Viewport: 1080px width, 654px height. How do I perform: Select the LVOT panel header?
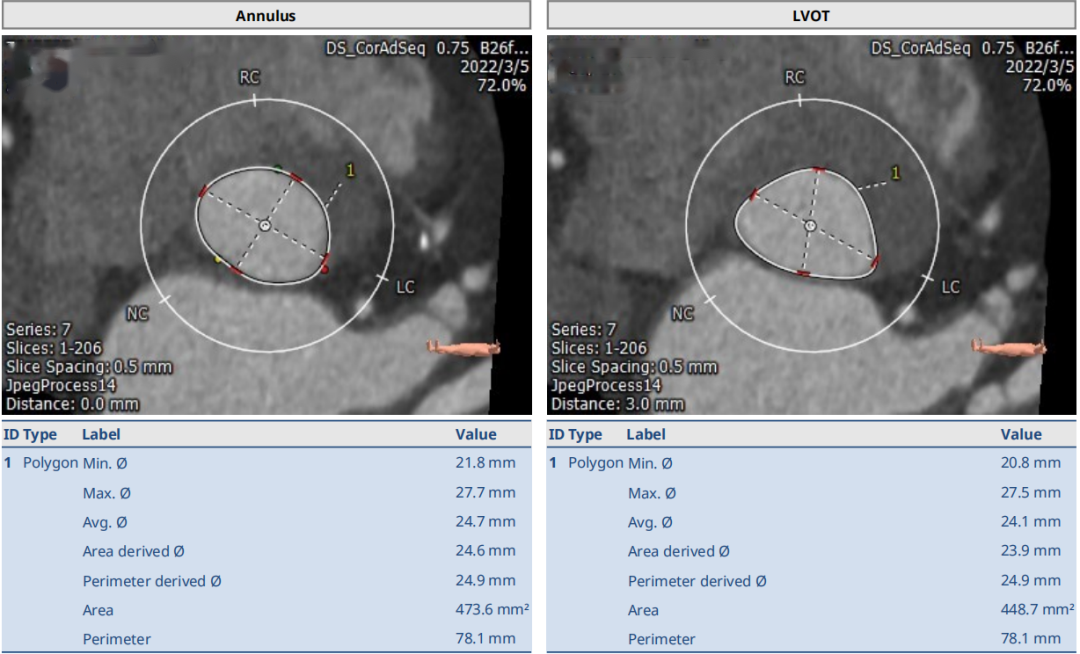click(811, 16)
